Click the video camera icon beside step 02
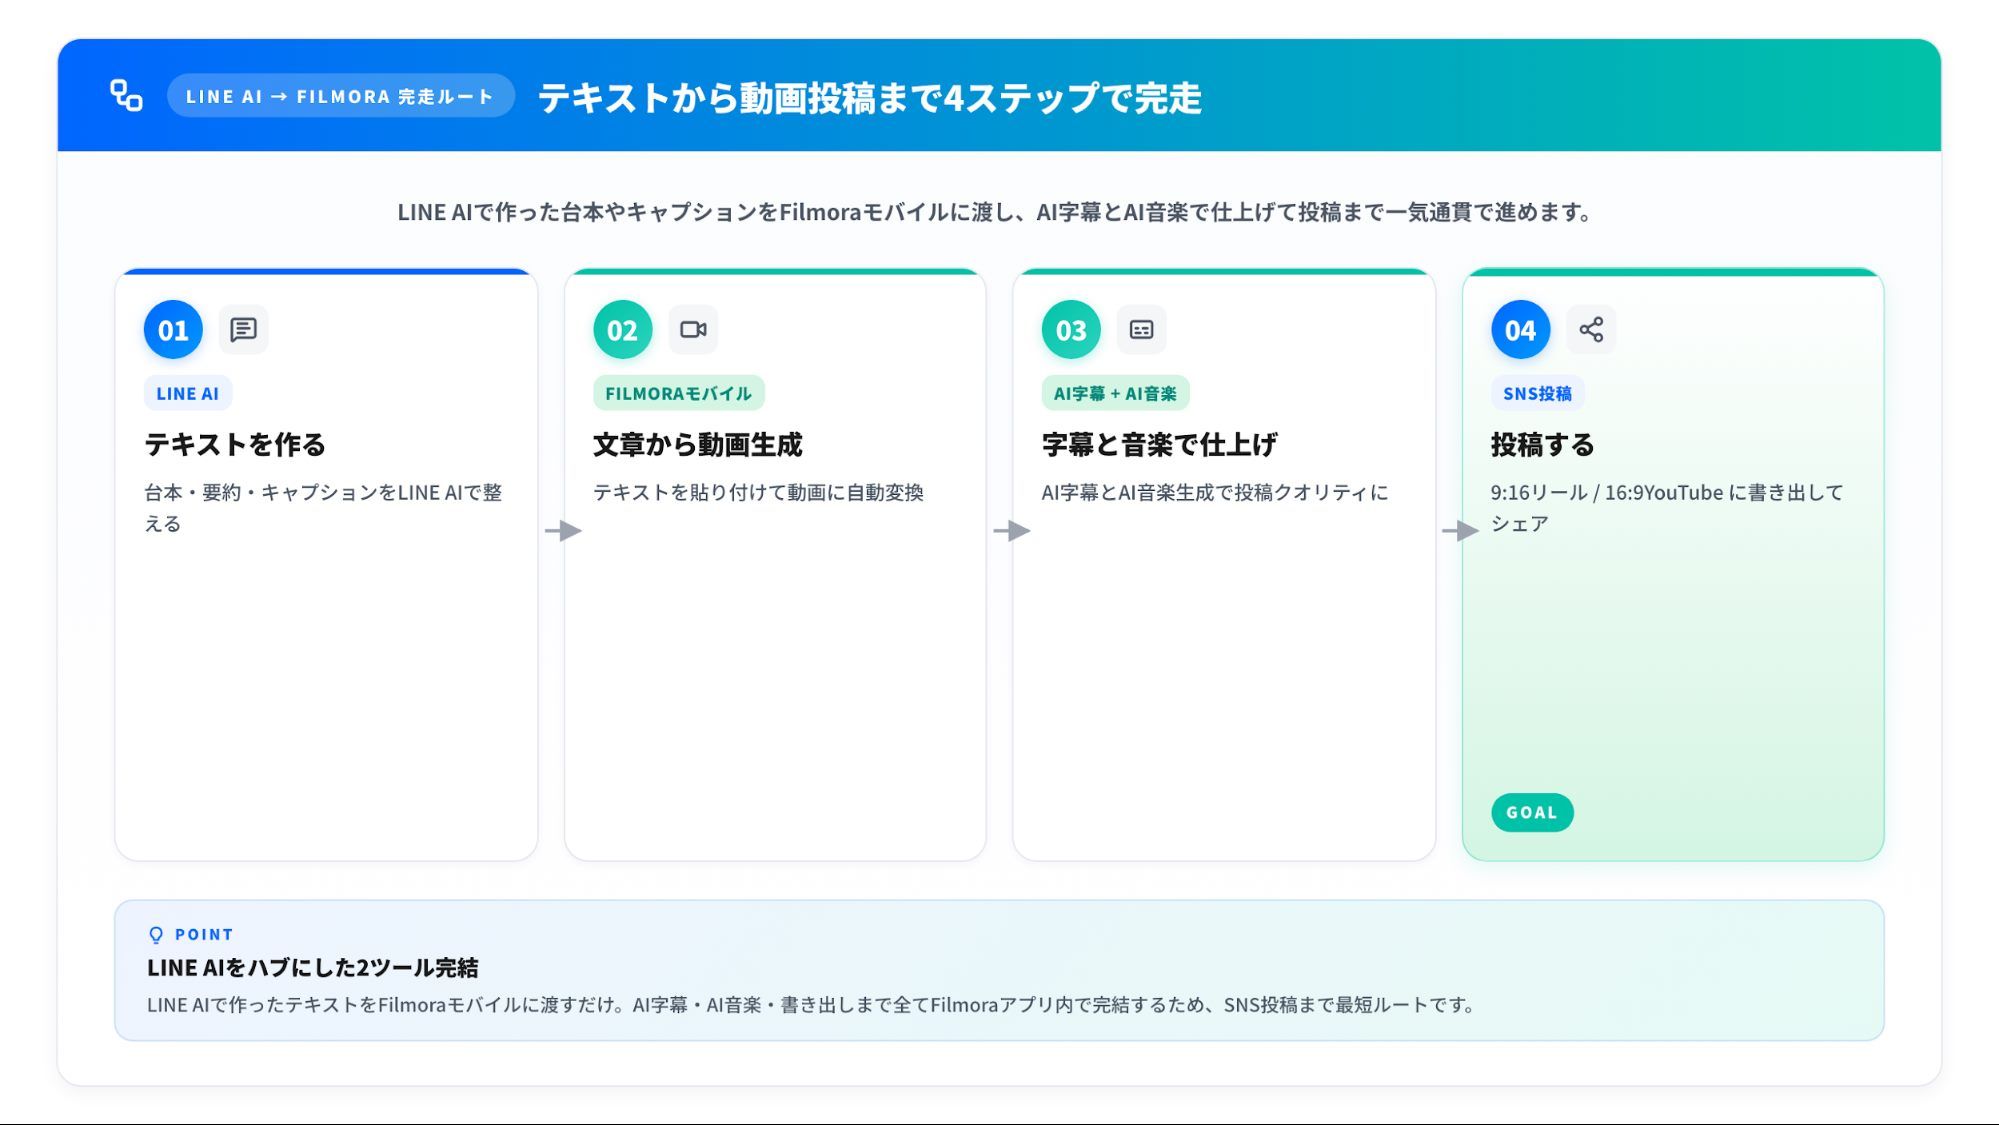Screen dimensions: 1999x1125 pyautogui.click(x=693, y=330)
